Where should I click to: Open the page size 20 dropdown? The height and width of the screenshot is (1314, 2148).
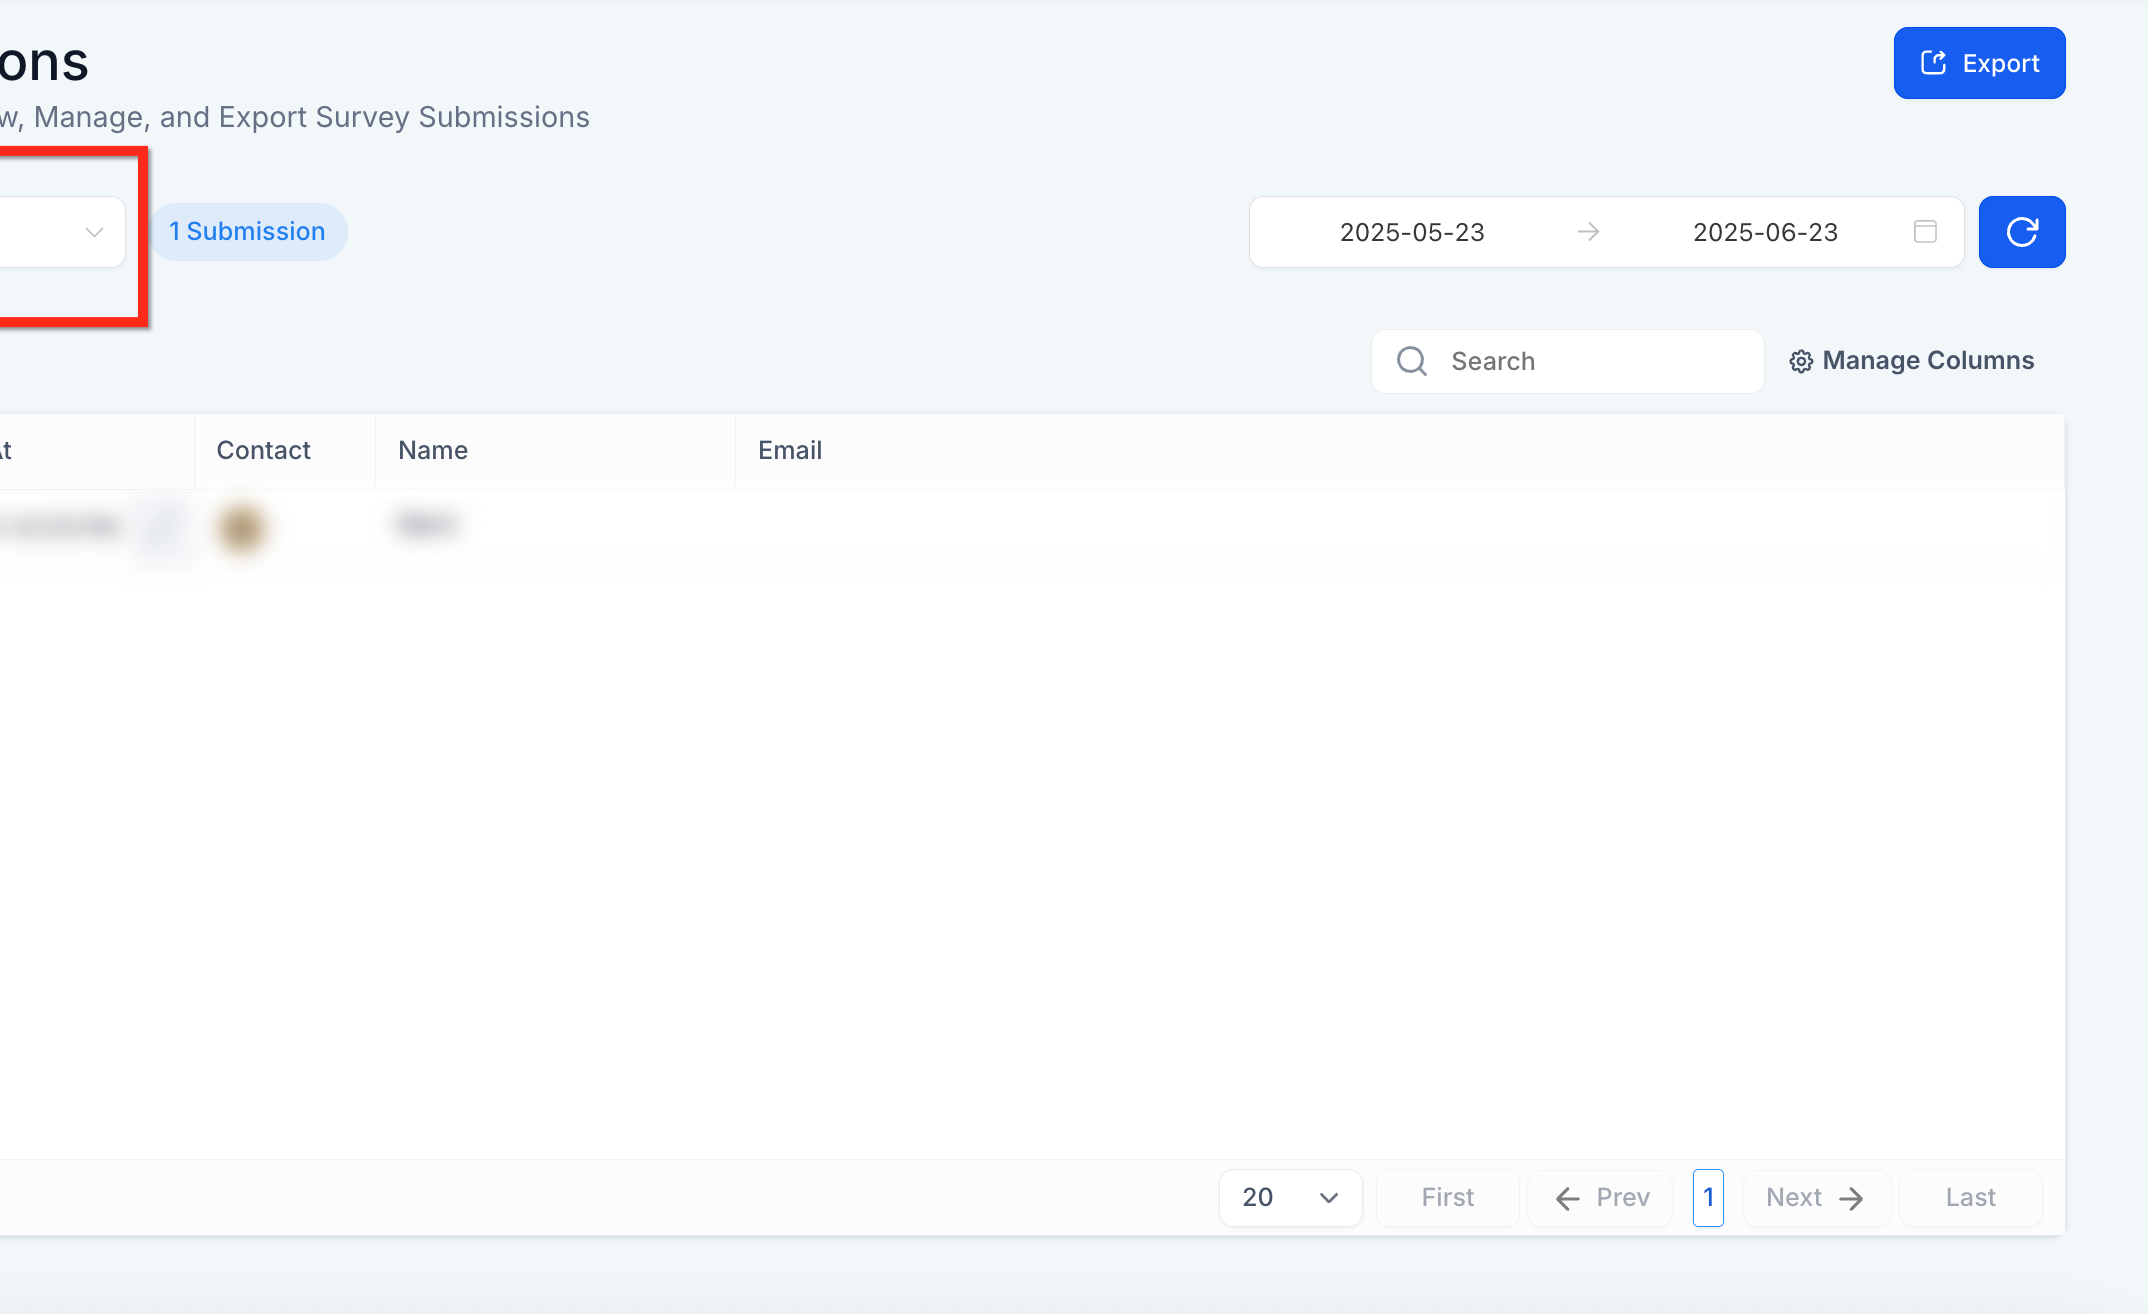coord(1290,1197)
